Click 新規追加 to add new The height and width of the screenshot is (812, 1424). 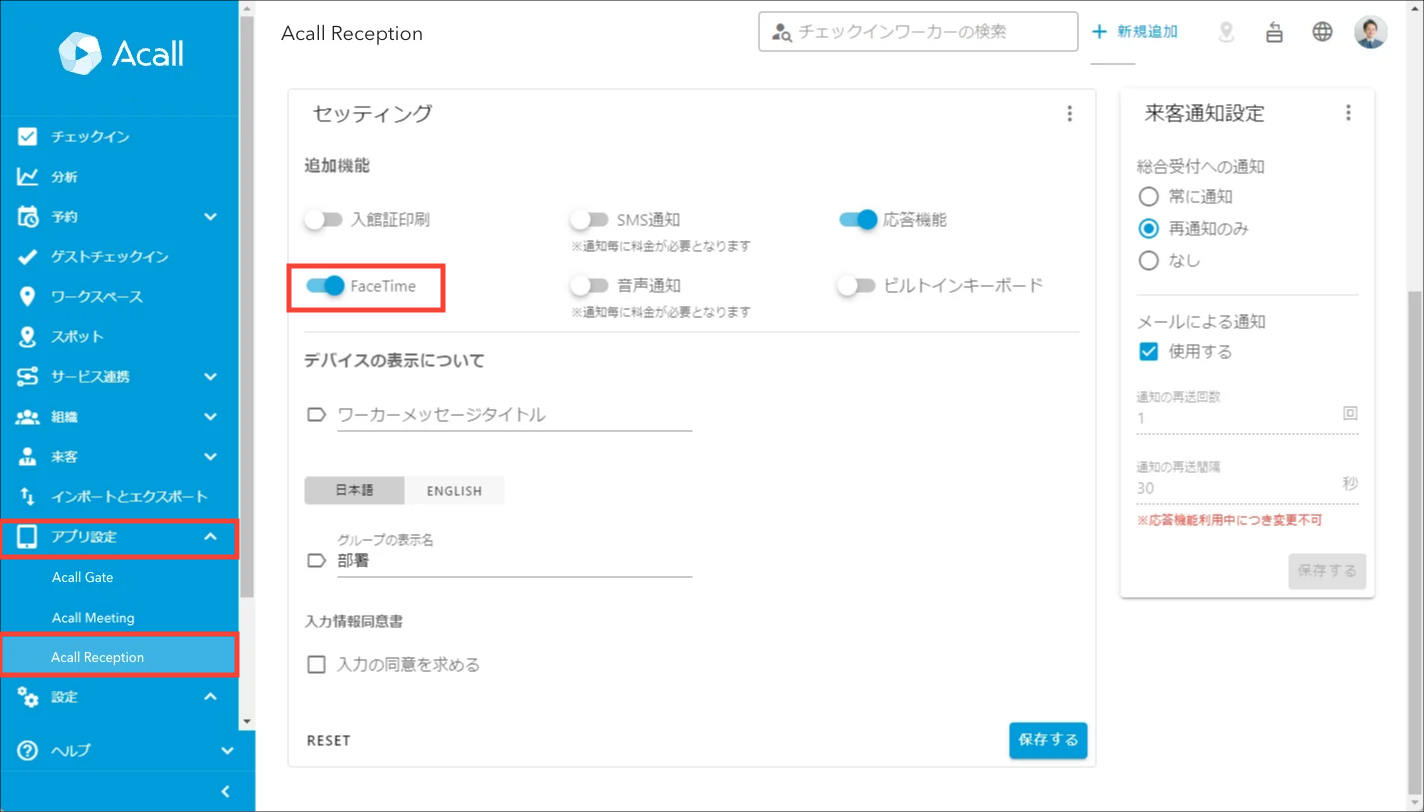click(1135, 32)
